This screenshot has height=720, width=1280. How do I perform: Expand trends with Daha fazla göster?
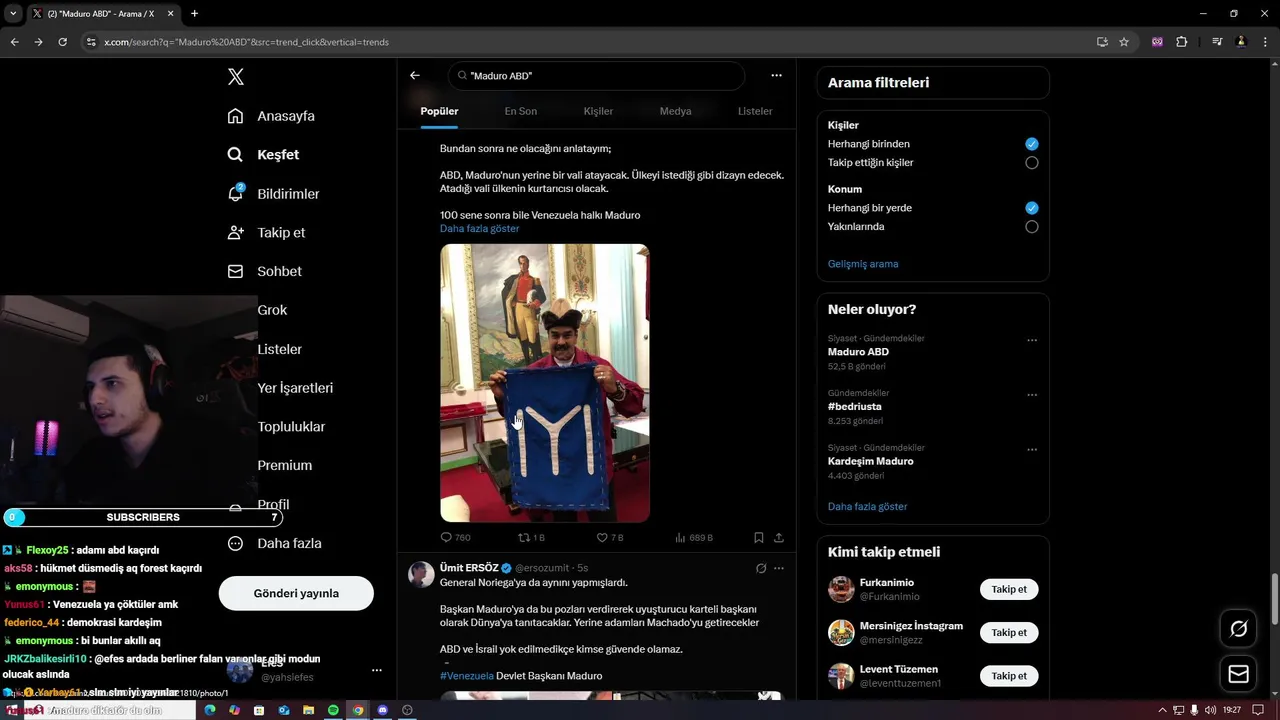point(867,507)
